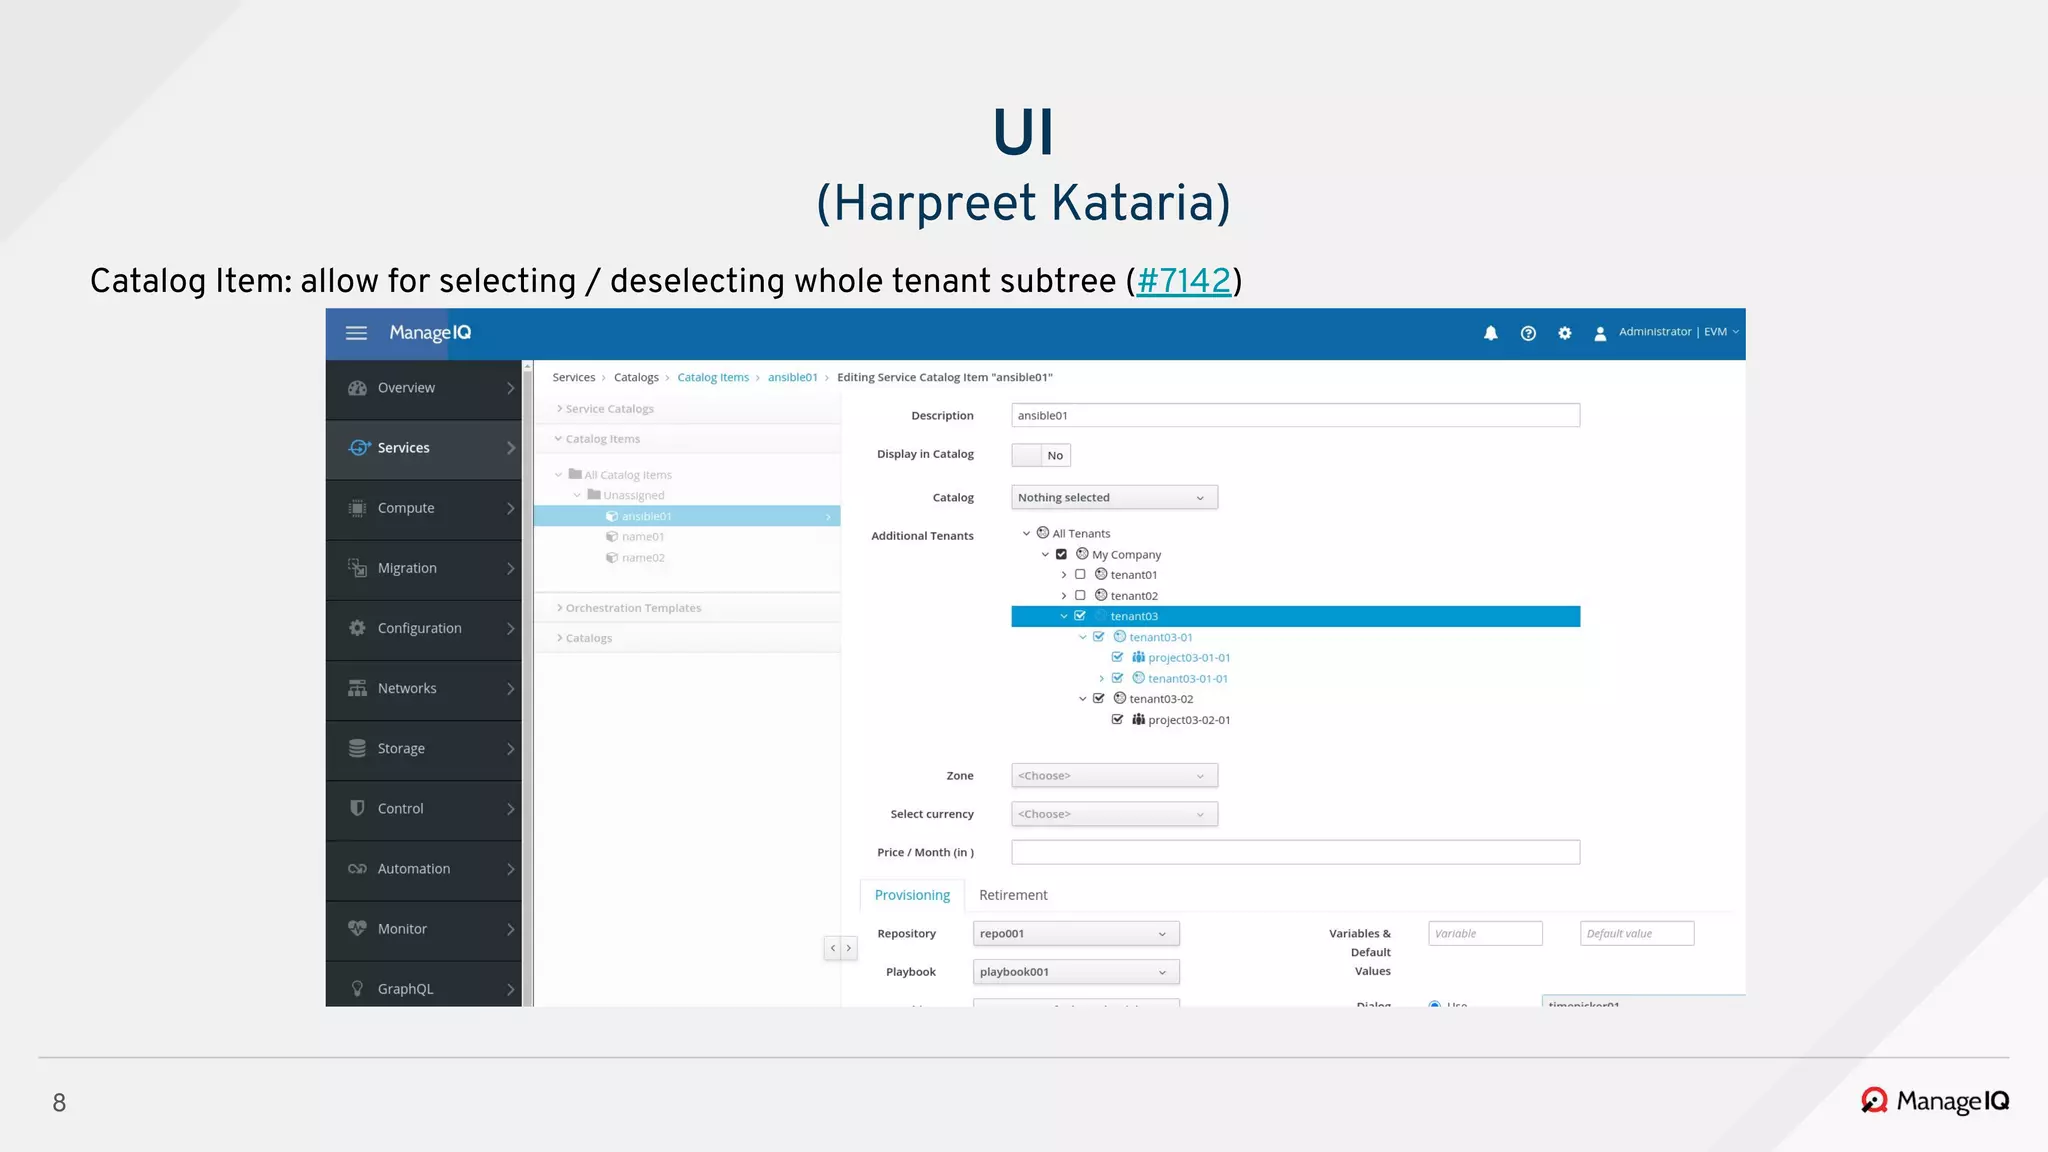Open the Zone dropdown
This screenshot has height=1152, width=2048.
tap(1114, 776)
